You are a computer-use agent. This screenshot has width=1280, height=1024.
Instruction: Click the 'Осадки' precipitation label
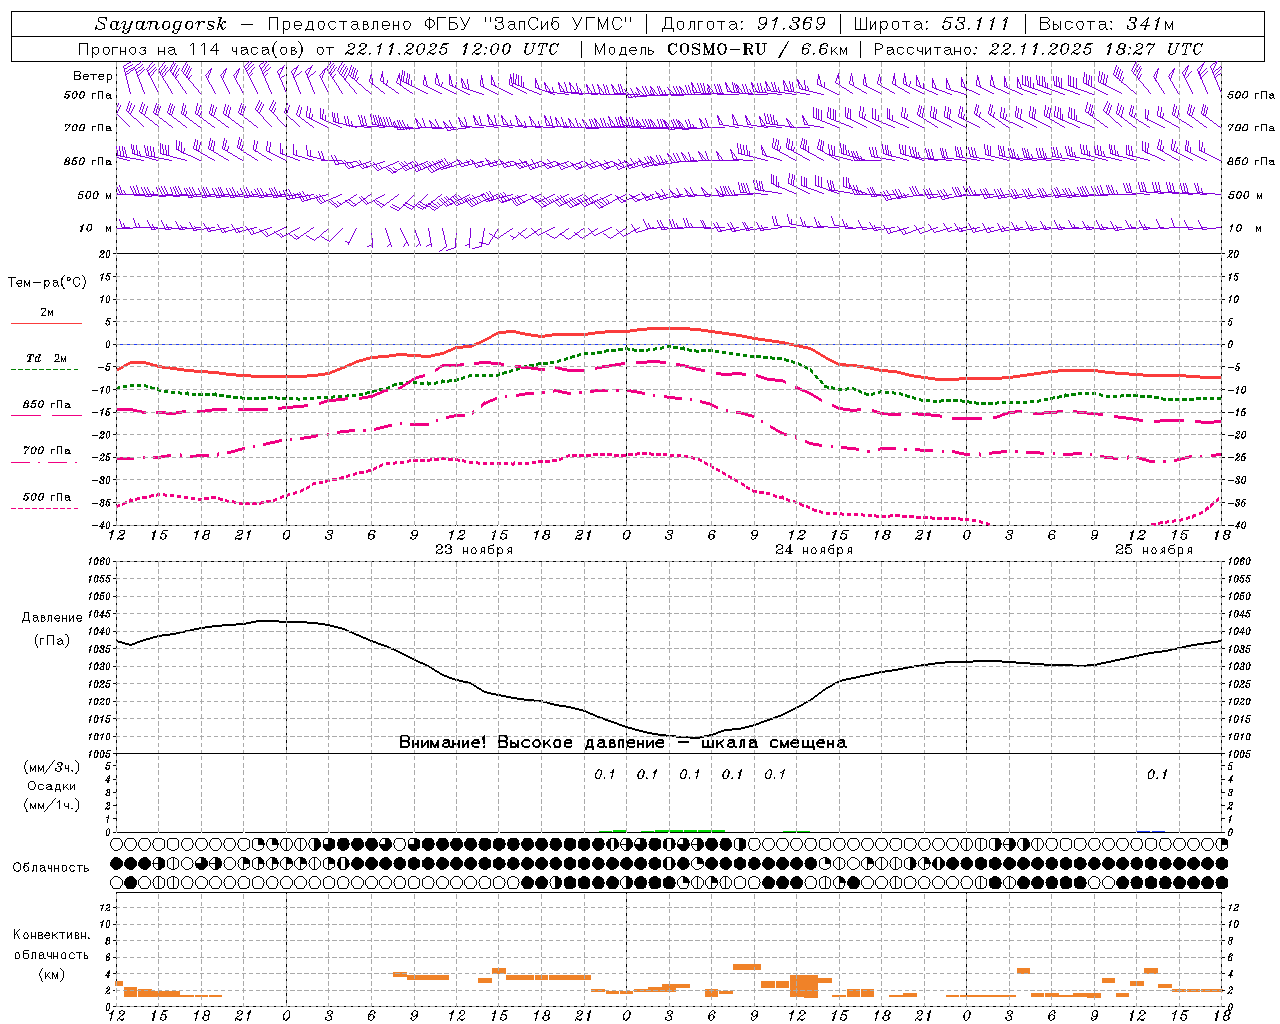52,786
